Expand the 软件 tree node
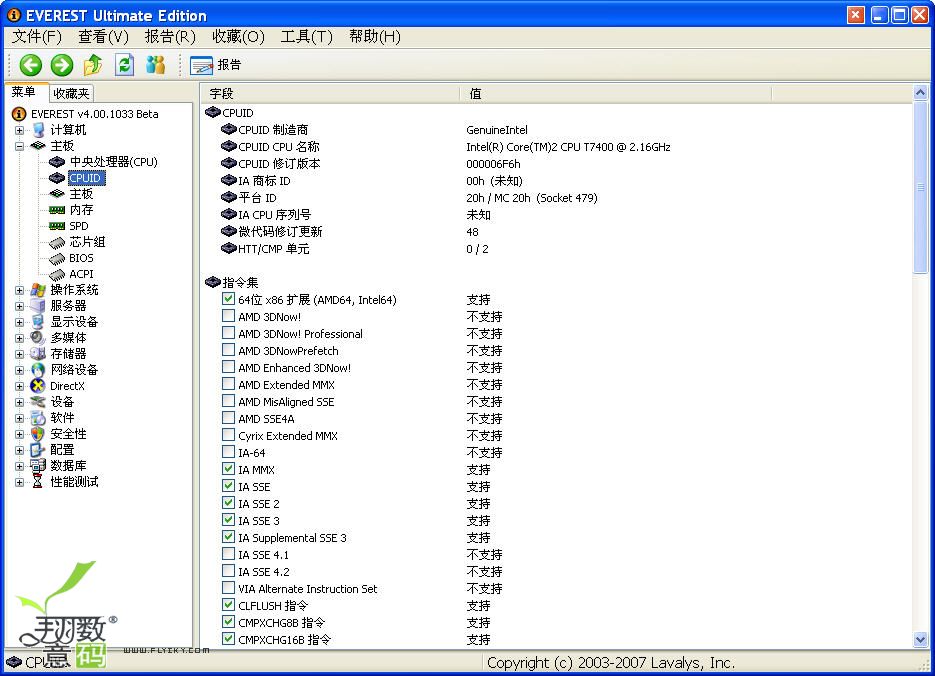The width and height of the screenshot is (935, 676). 20,418
